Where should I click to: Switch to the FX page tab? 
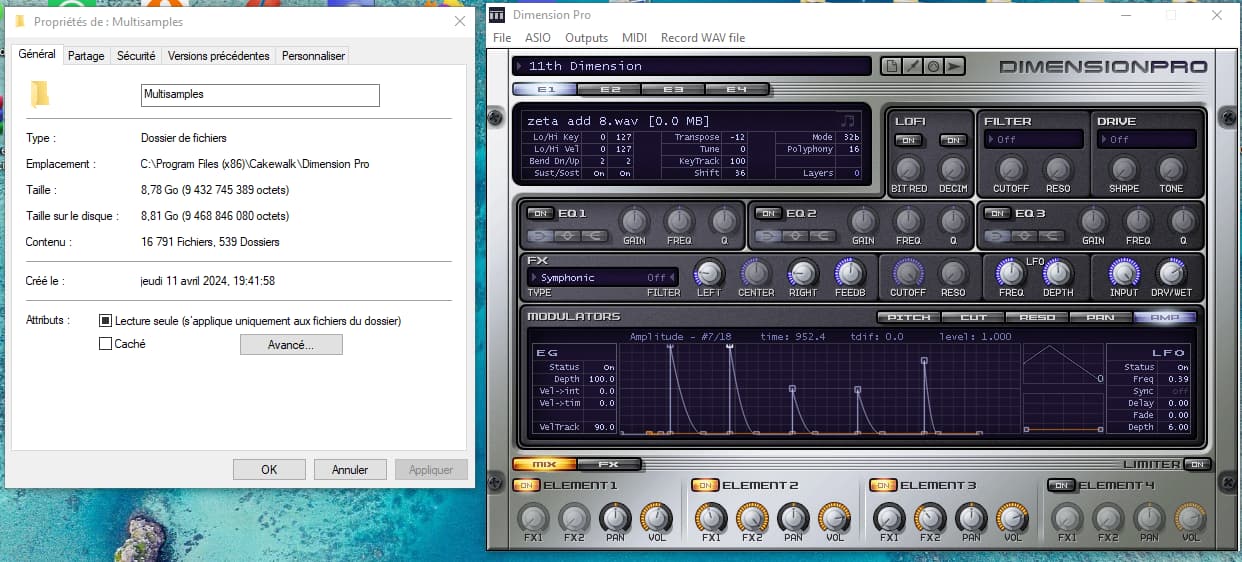pyautogui.click(x=608, y=465)
